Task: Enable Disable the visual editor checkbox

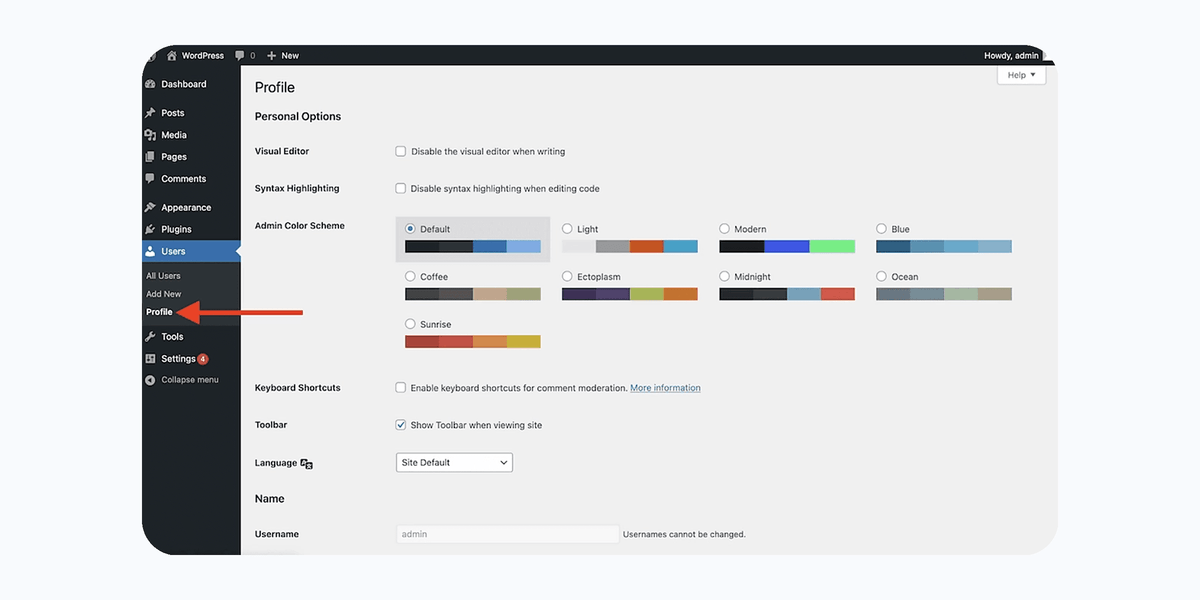Action: [401, 152]
